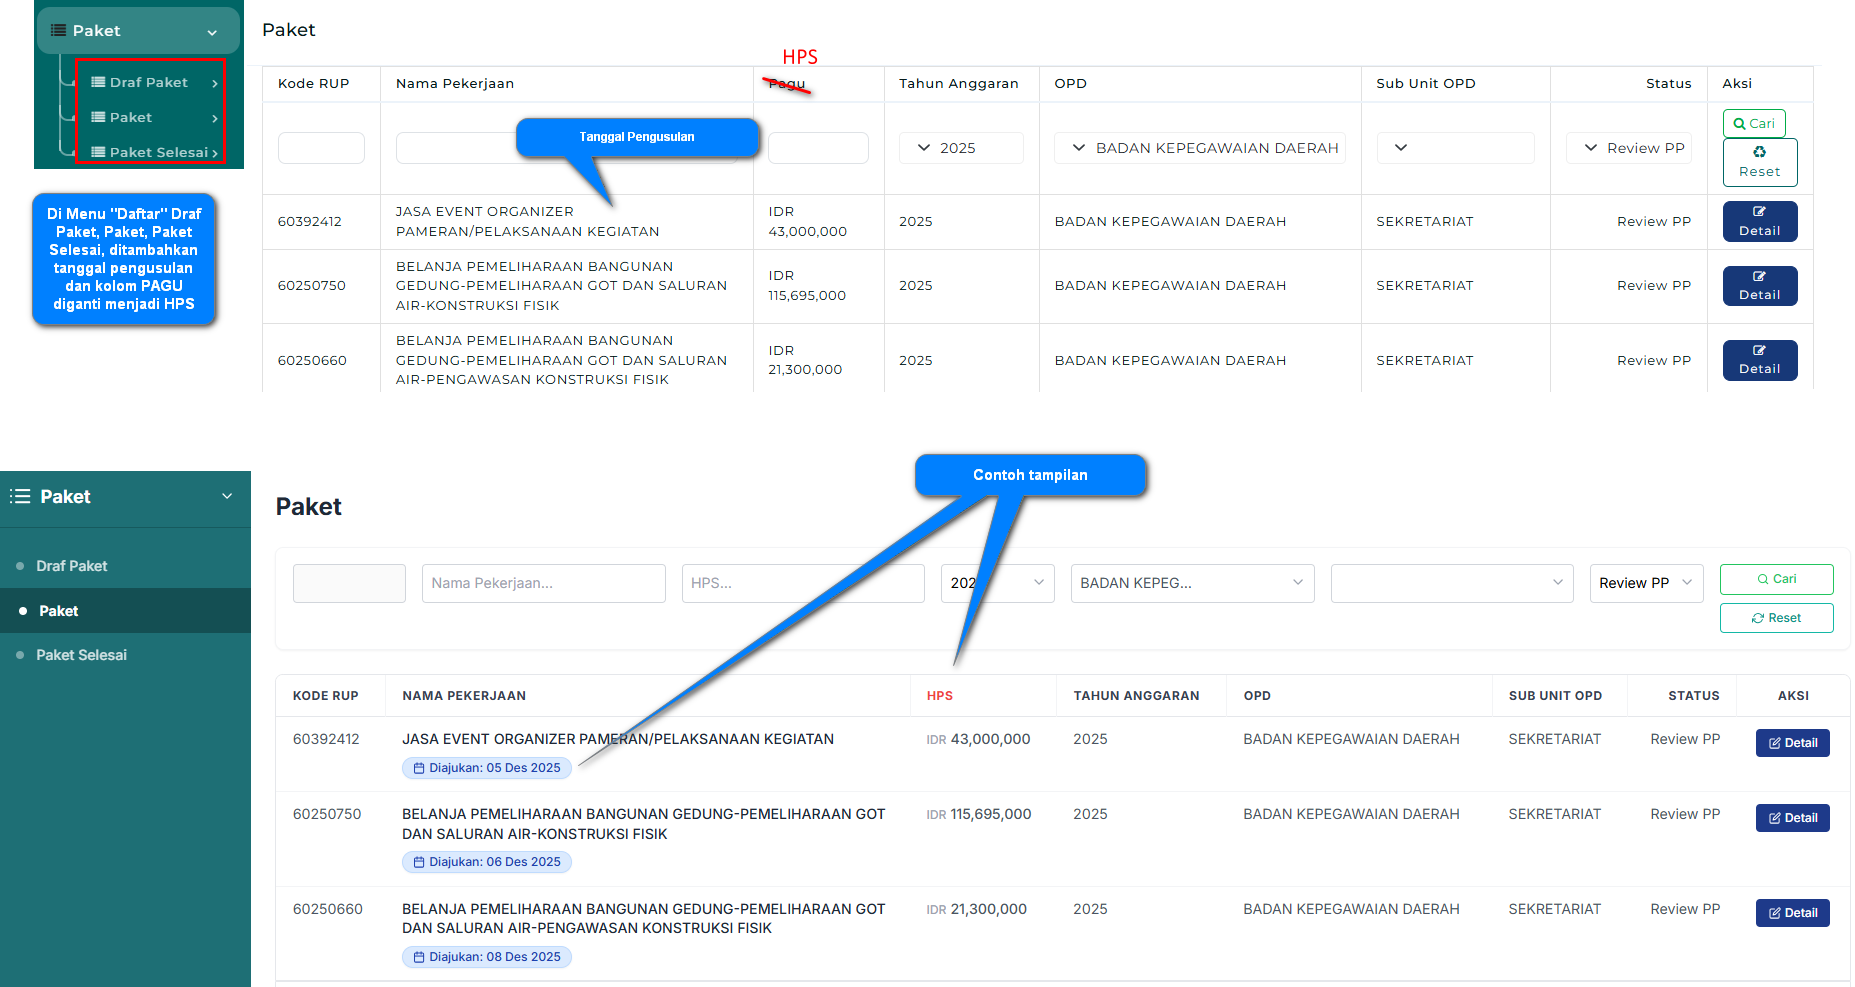Open the BADAN KEPEG... OPD dropdown
The height and width of the screenshot is (987, 1855).
tap(1192, 583)
